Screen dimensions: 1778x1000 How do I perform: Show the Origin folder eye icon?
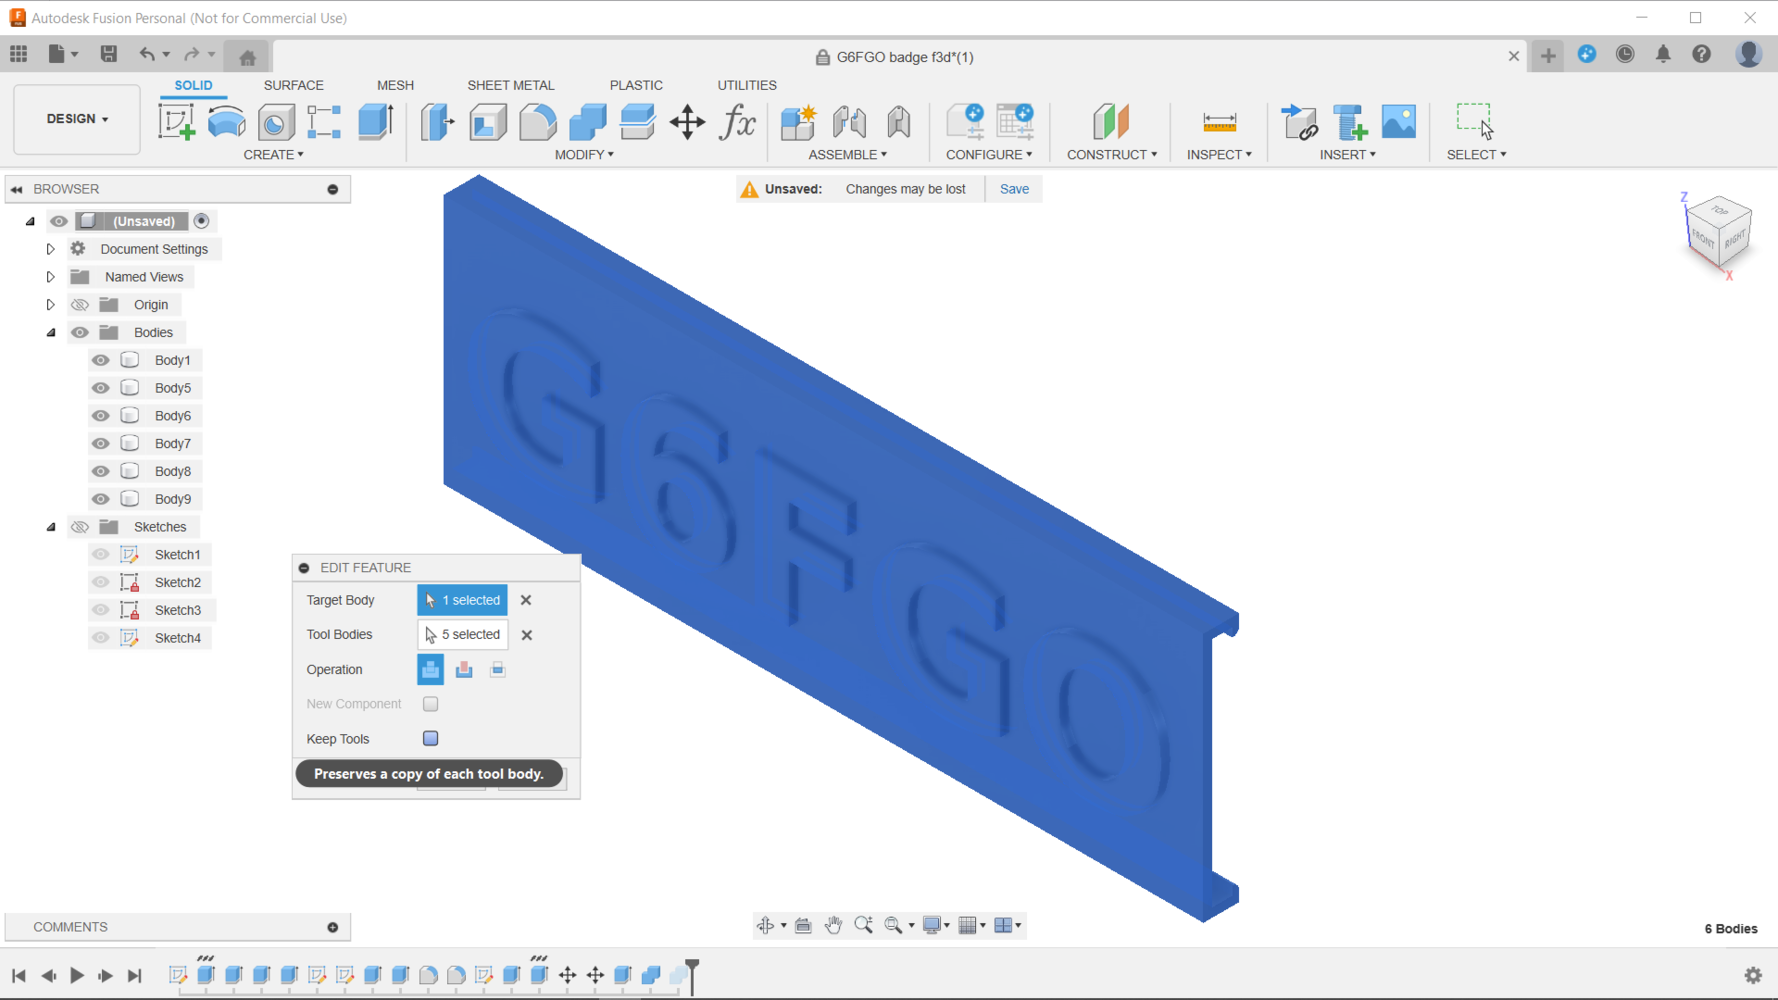pos(80,305)
